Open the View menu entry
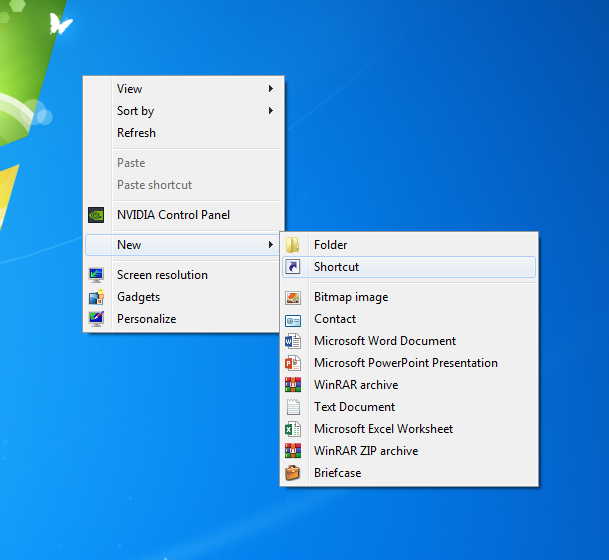The width and height of the screenshot is (609, 560). [183, 89]
